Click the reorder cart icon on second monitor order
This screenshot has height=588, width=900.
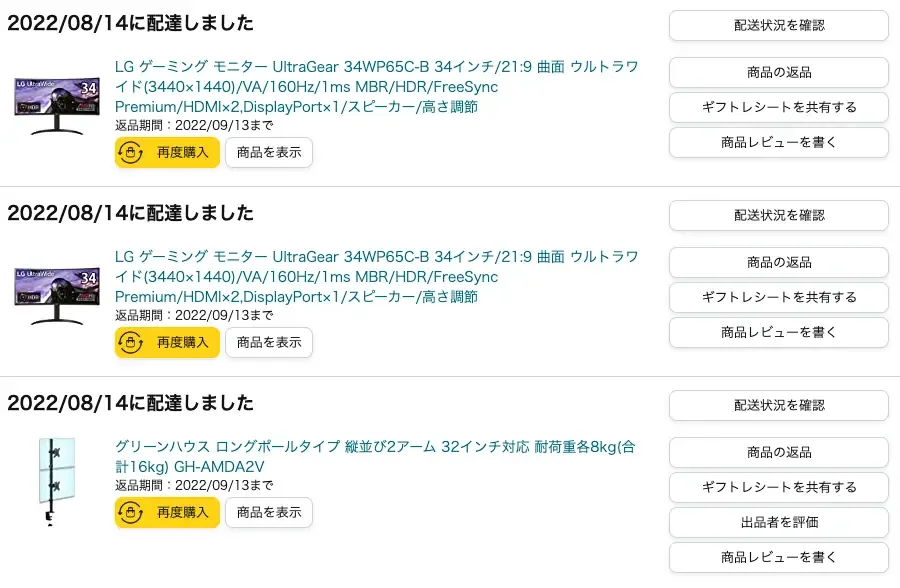point(131,343)
